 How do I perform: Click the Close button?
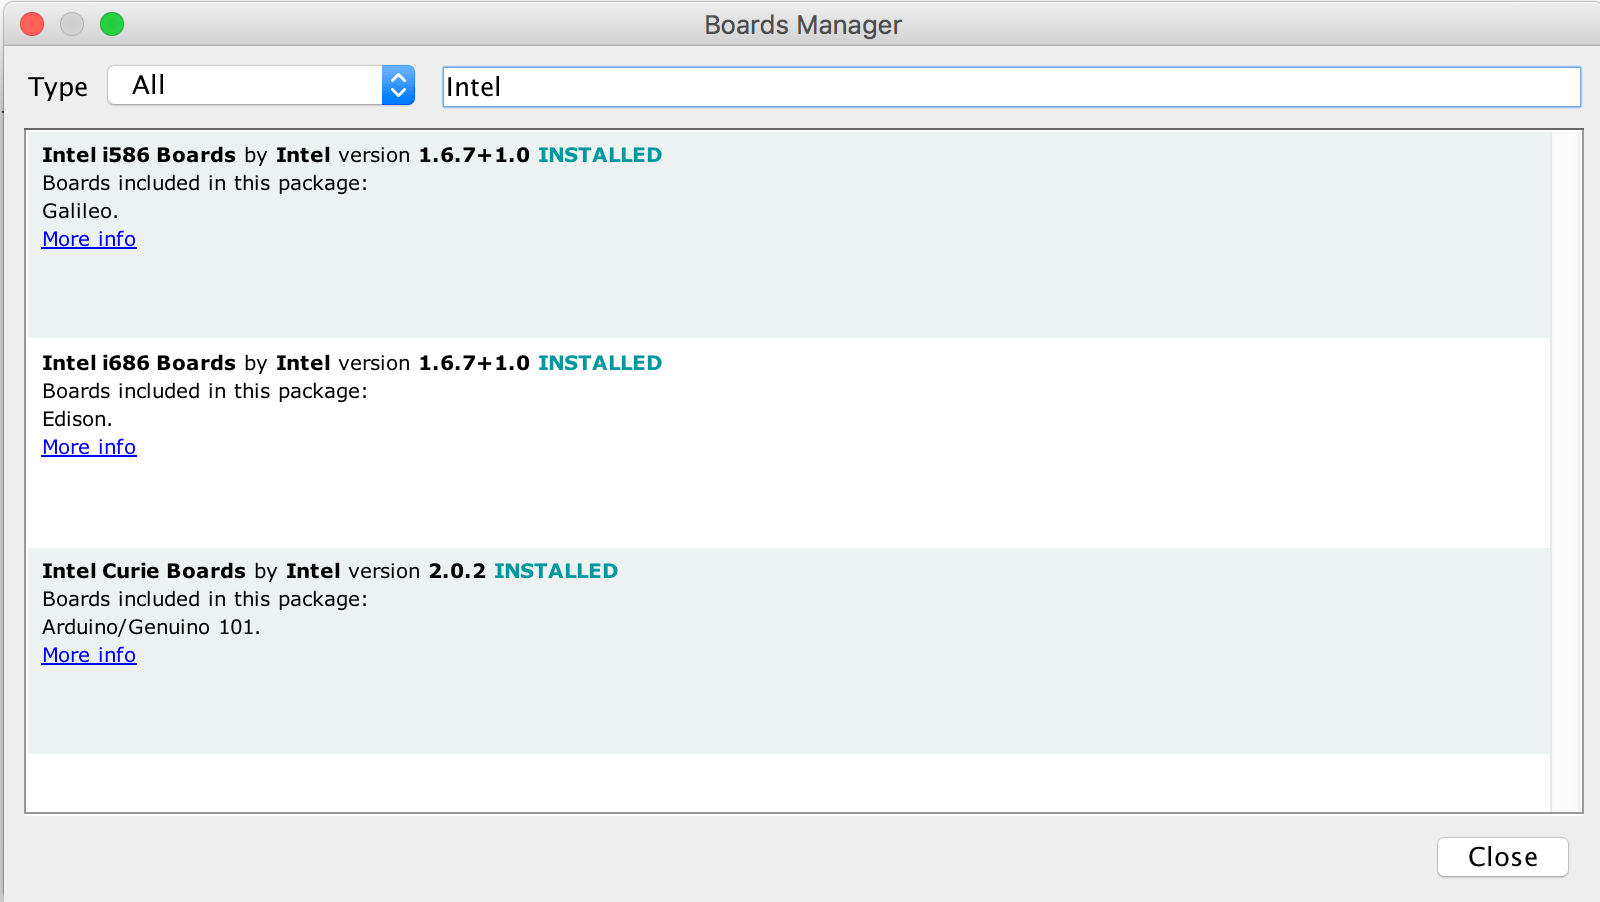(x=1502, y=857)
